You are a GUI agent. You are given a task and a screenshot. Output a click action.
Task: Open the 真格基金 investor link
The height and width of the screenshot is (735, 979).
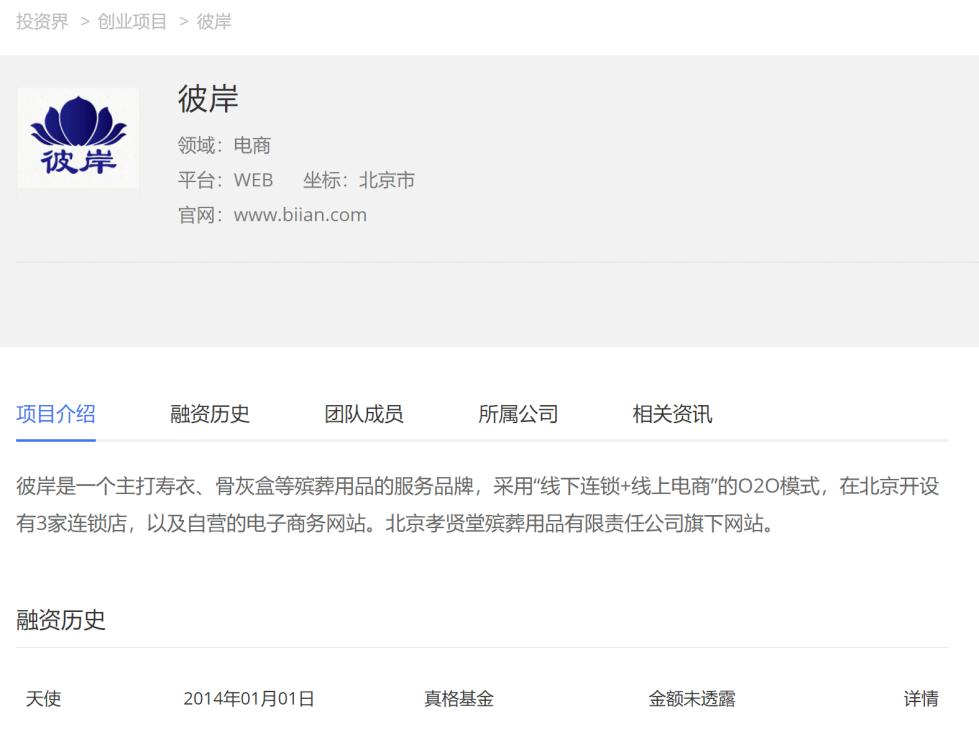point(459,698)
